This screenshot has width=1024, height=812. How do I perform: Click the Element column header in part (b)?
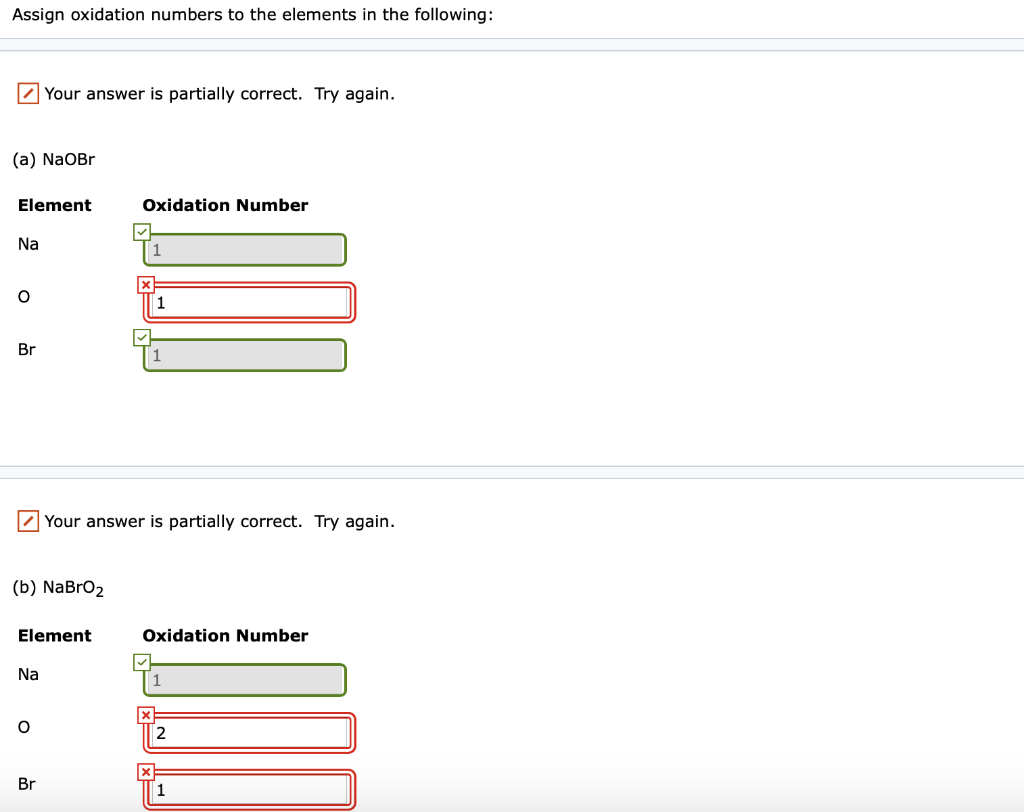coord(55,635)
